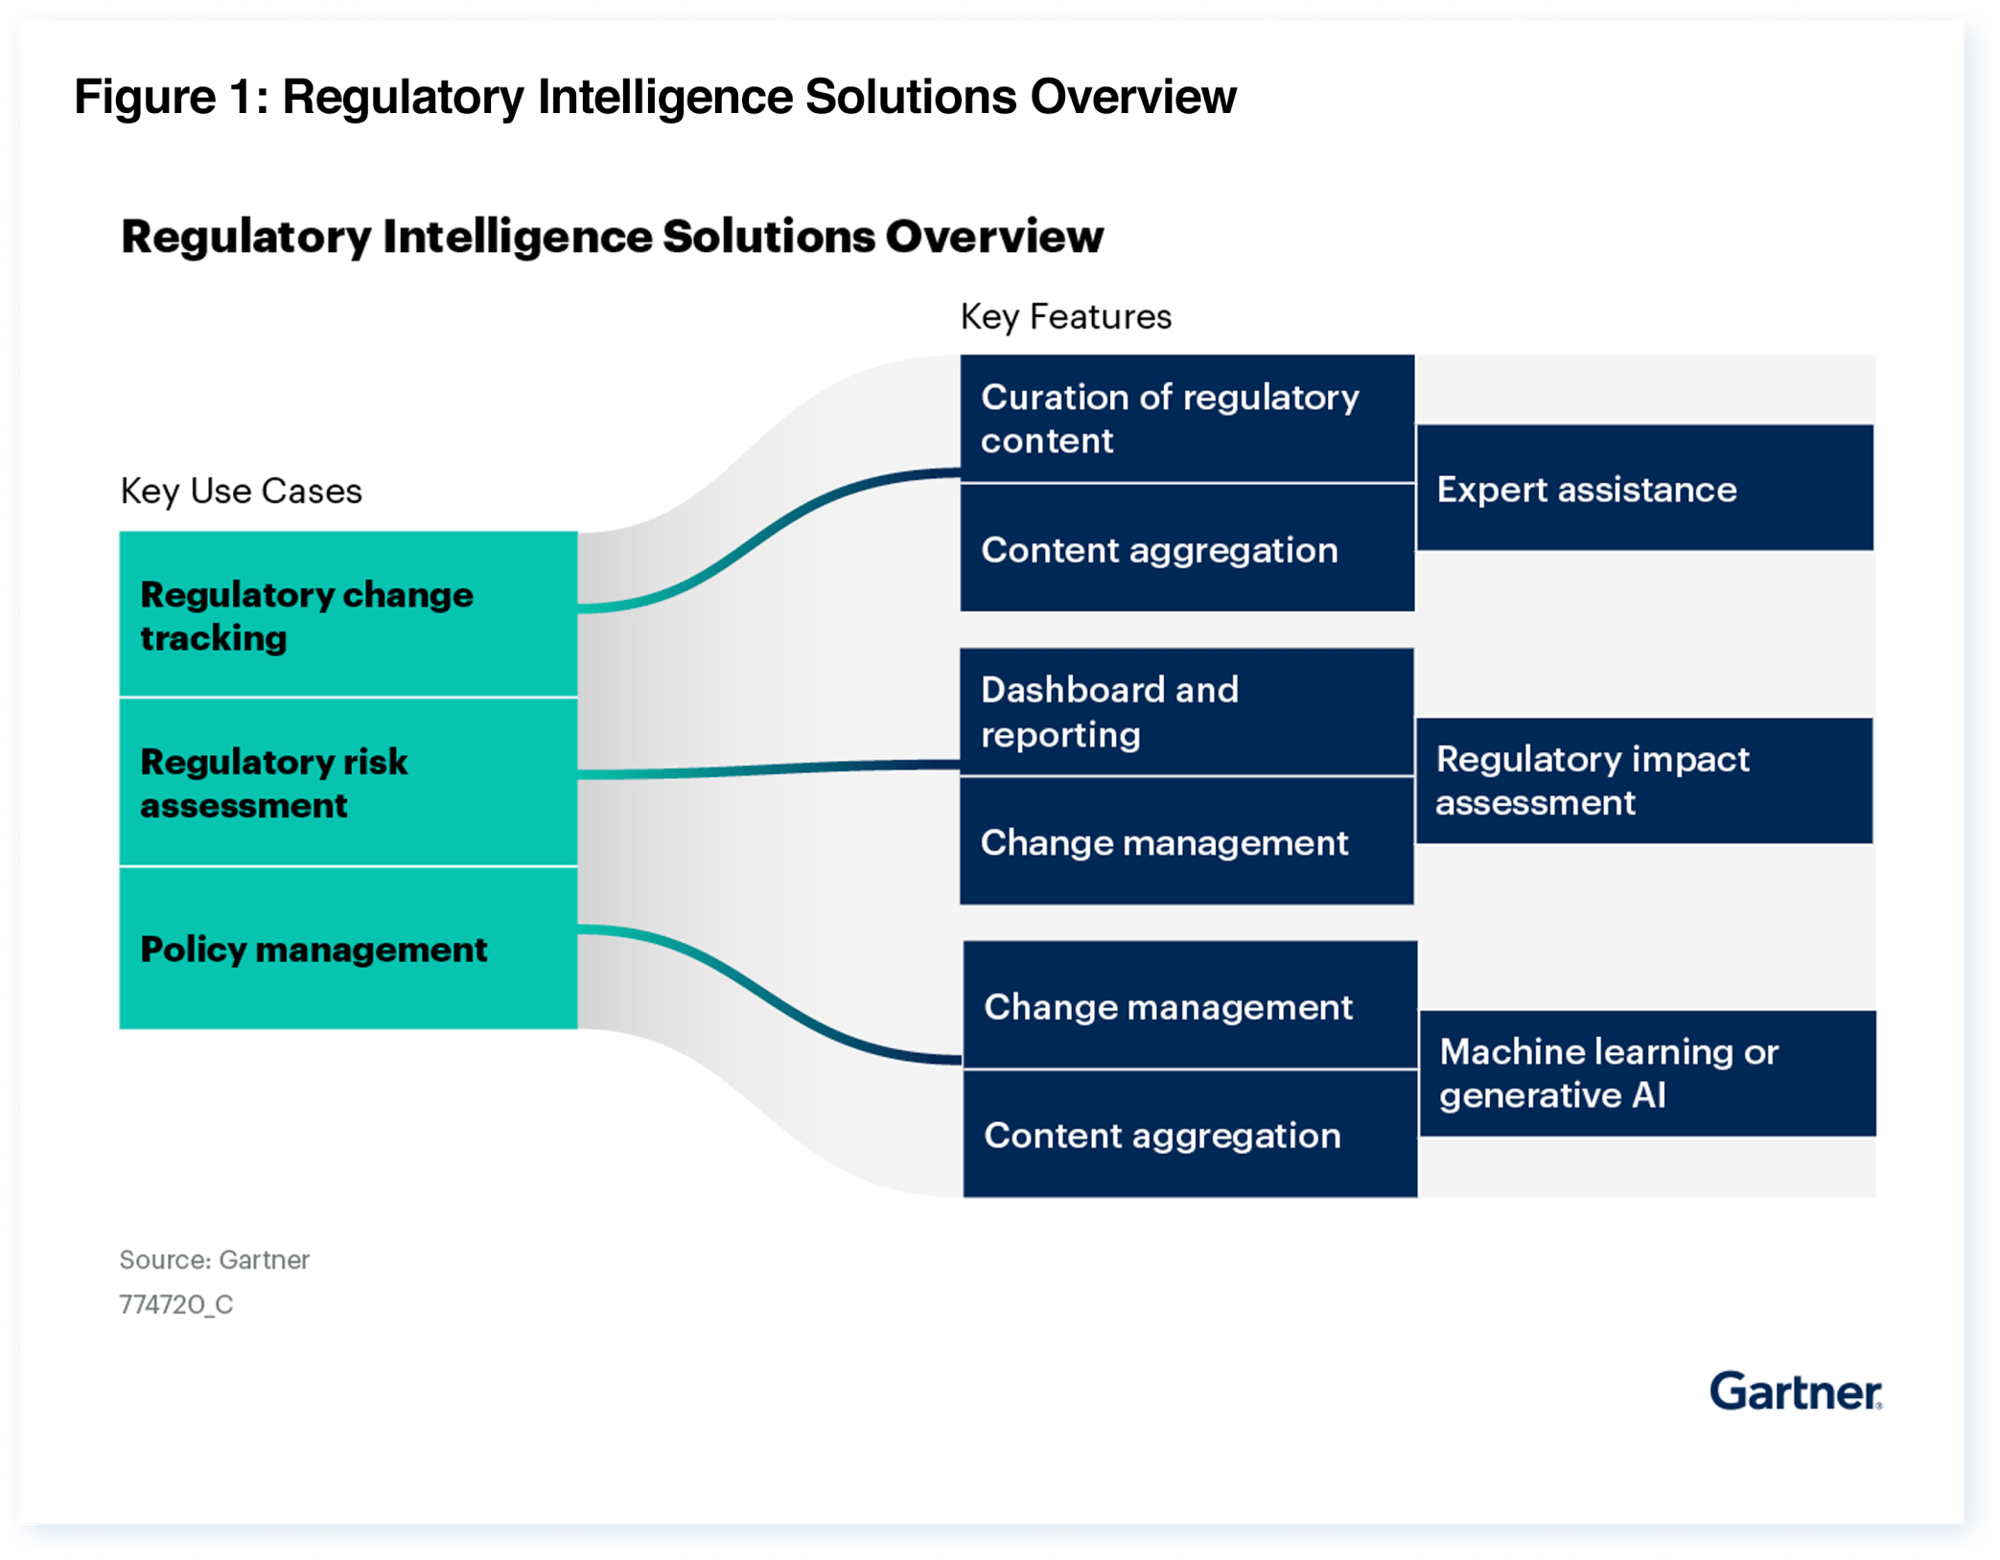Select the 'Regulatory change tracking' box

pos(348,614)
